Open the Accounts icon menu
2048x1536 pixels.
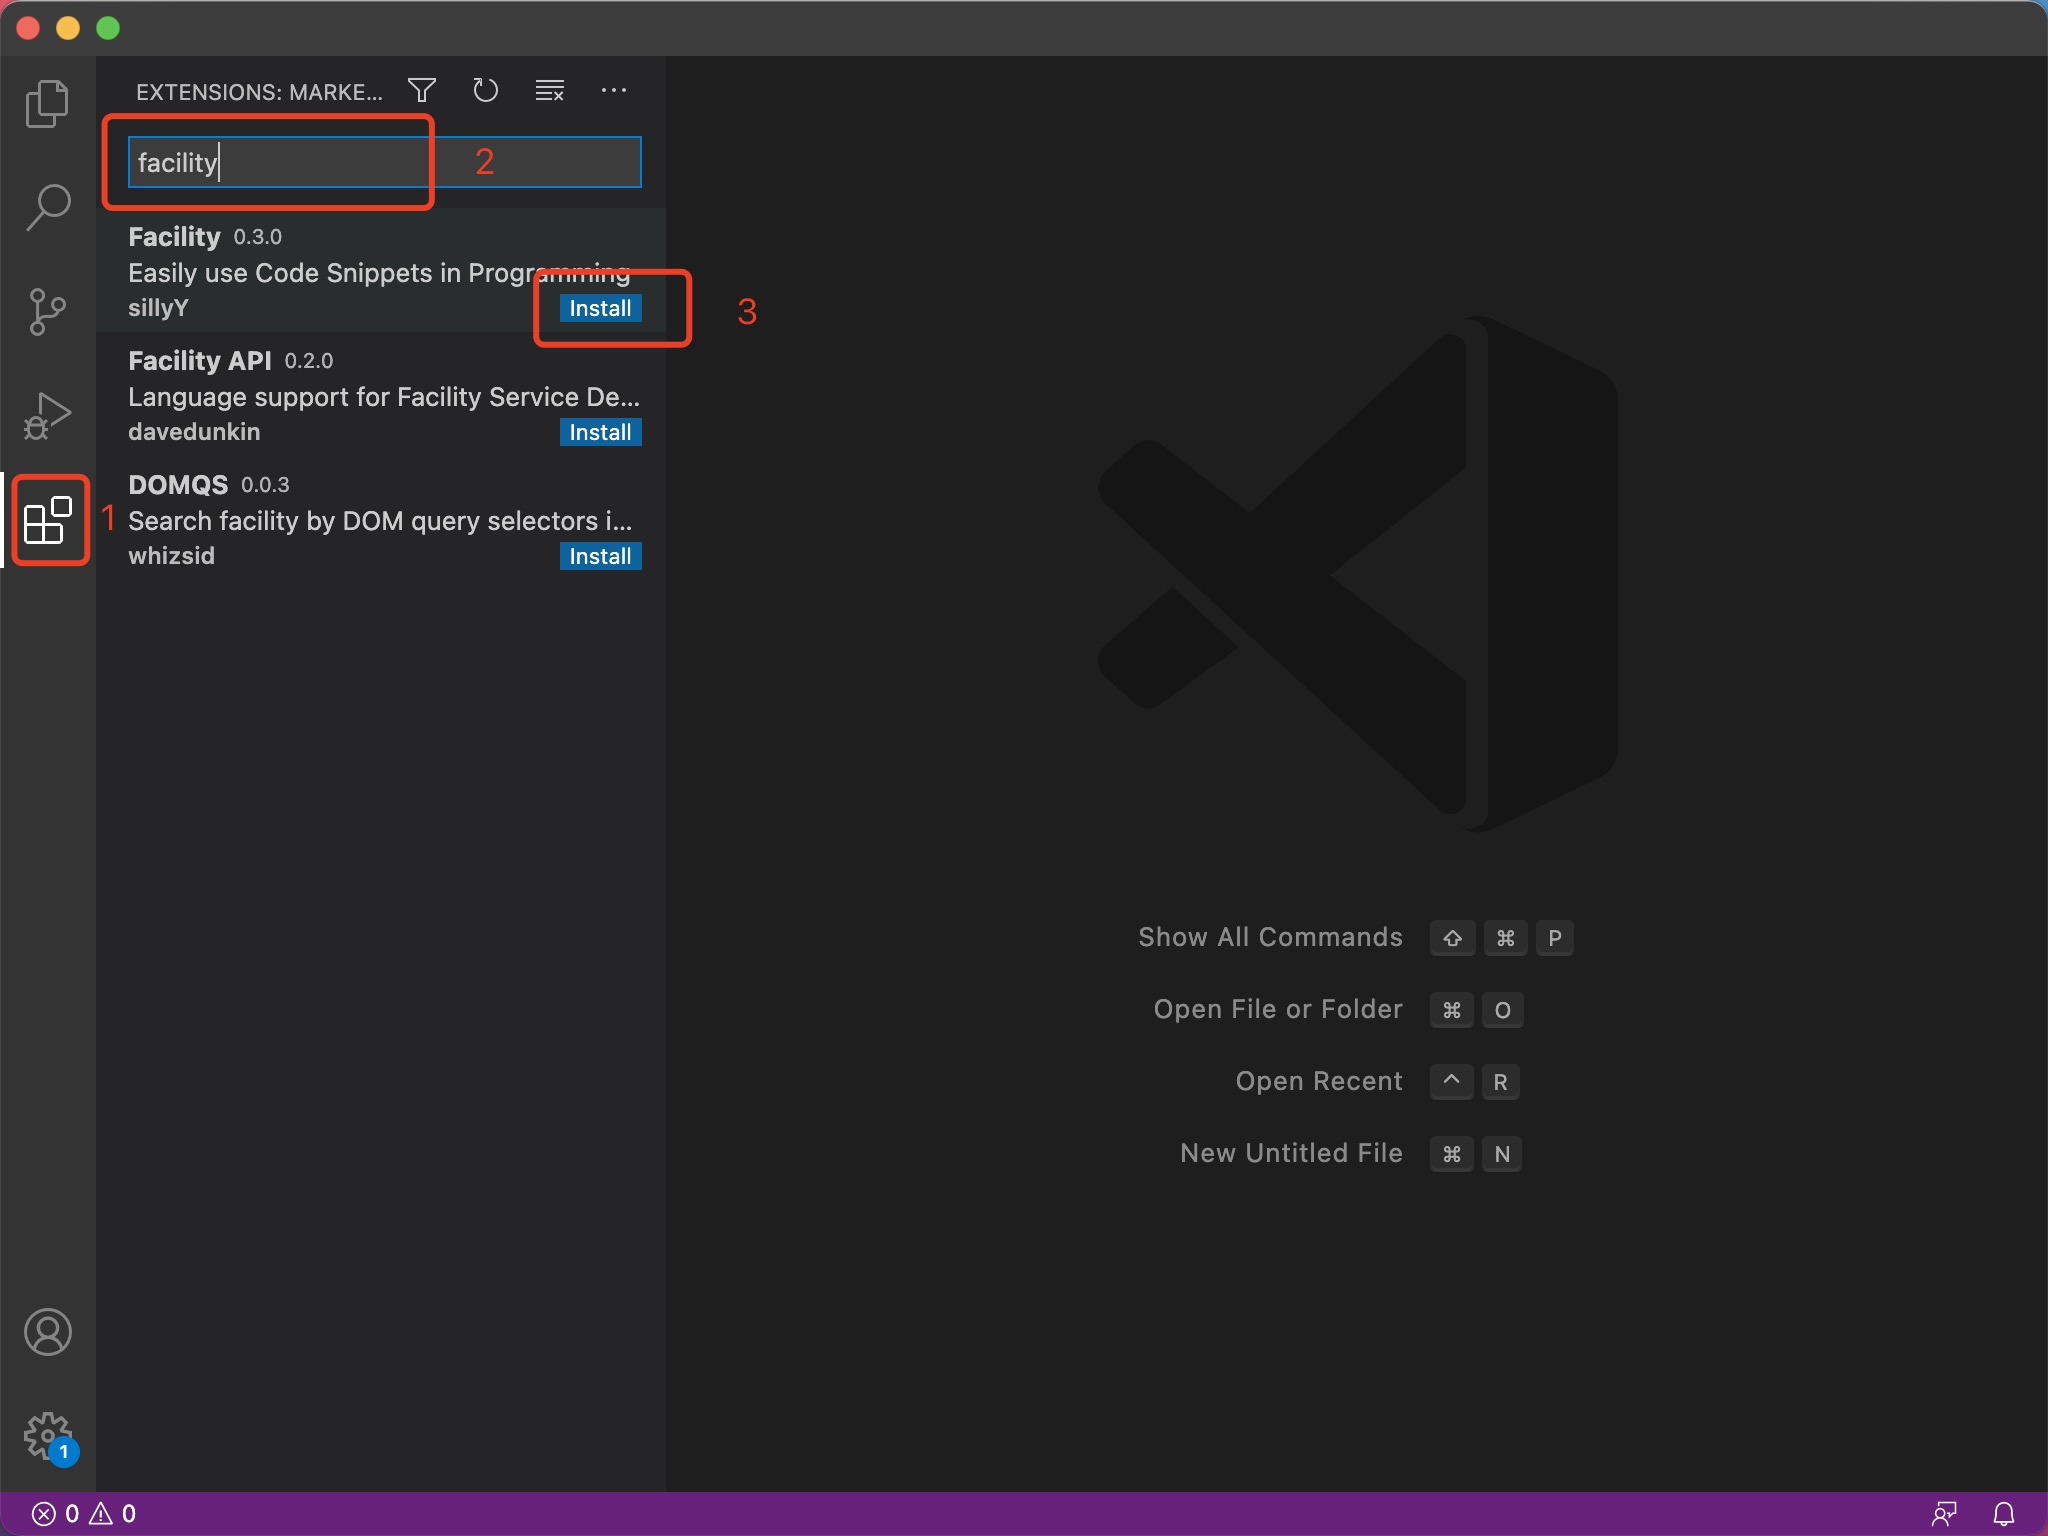click(47, 1332)
